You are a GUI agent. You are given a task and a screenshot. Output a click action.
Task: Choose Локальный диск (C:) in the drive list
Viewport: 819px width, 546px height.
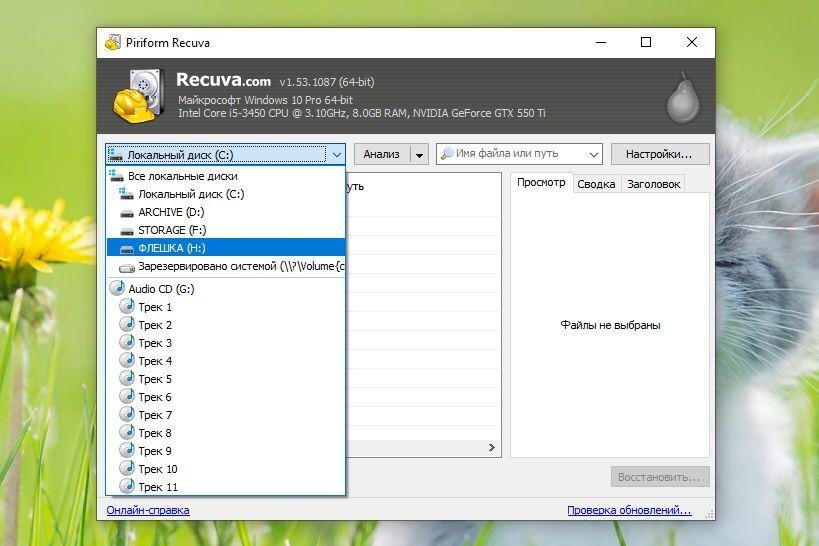coord(225,194)
